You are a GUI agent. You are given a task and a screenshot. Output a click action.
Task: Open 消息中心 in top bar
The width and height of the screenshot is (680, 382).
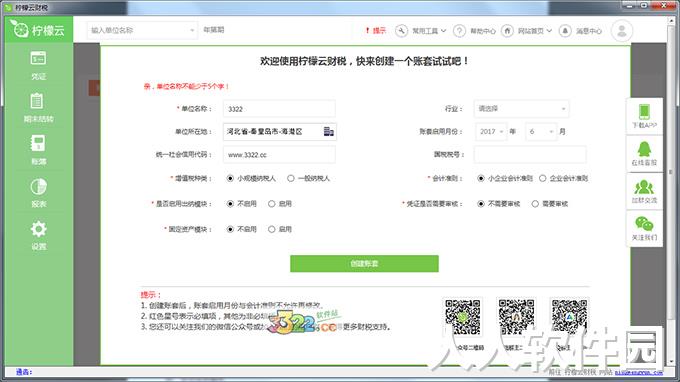pos(588,31)
